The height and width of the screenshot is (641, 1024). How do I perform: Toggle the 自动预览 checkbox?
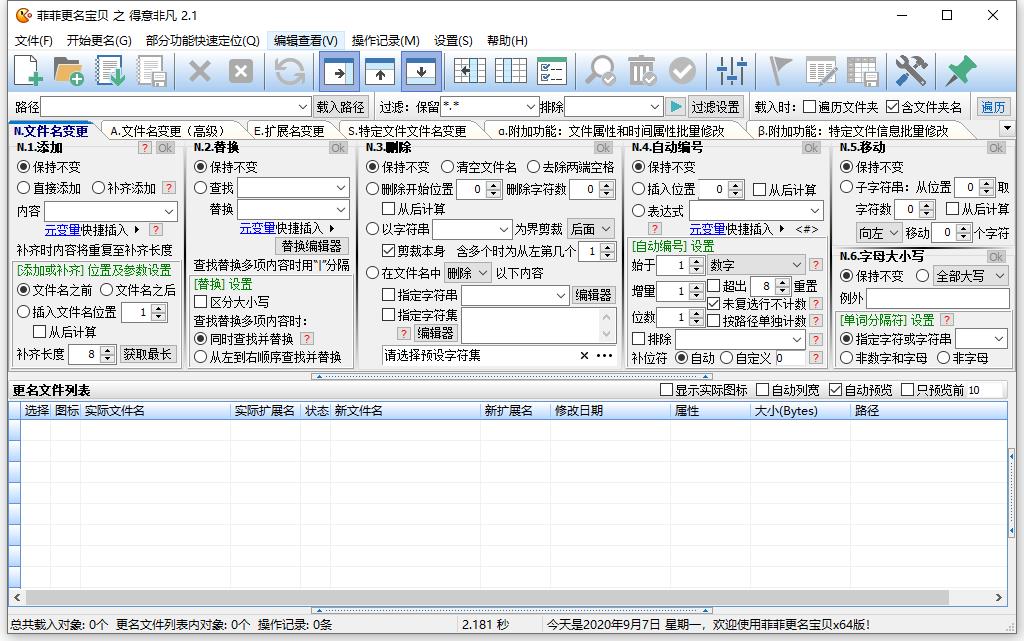point(836,390)
